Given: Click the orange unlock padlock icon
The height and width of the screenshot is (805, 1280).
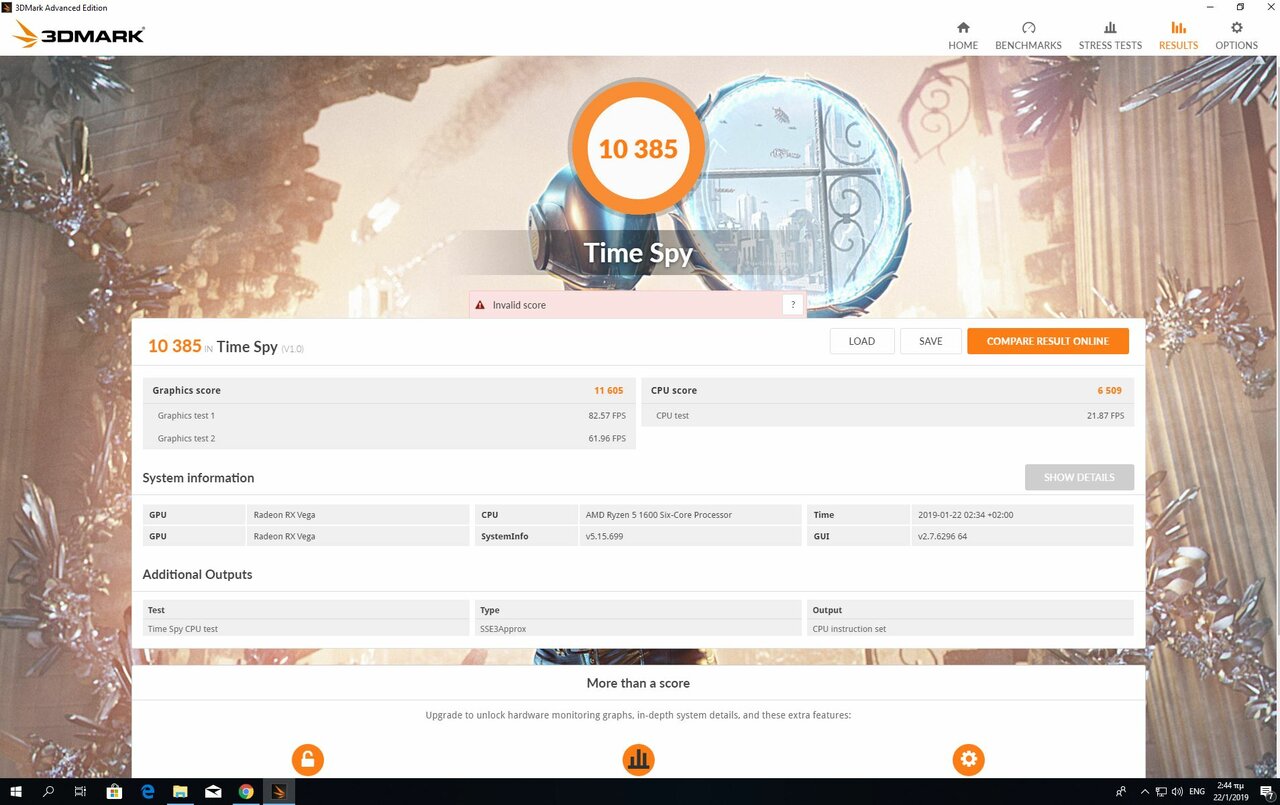Looking at the screenshot, I should tap(308, 760).
